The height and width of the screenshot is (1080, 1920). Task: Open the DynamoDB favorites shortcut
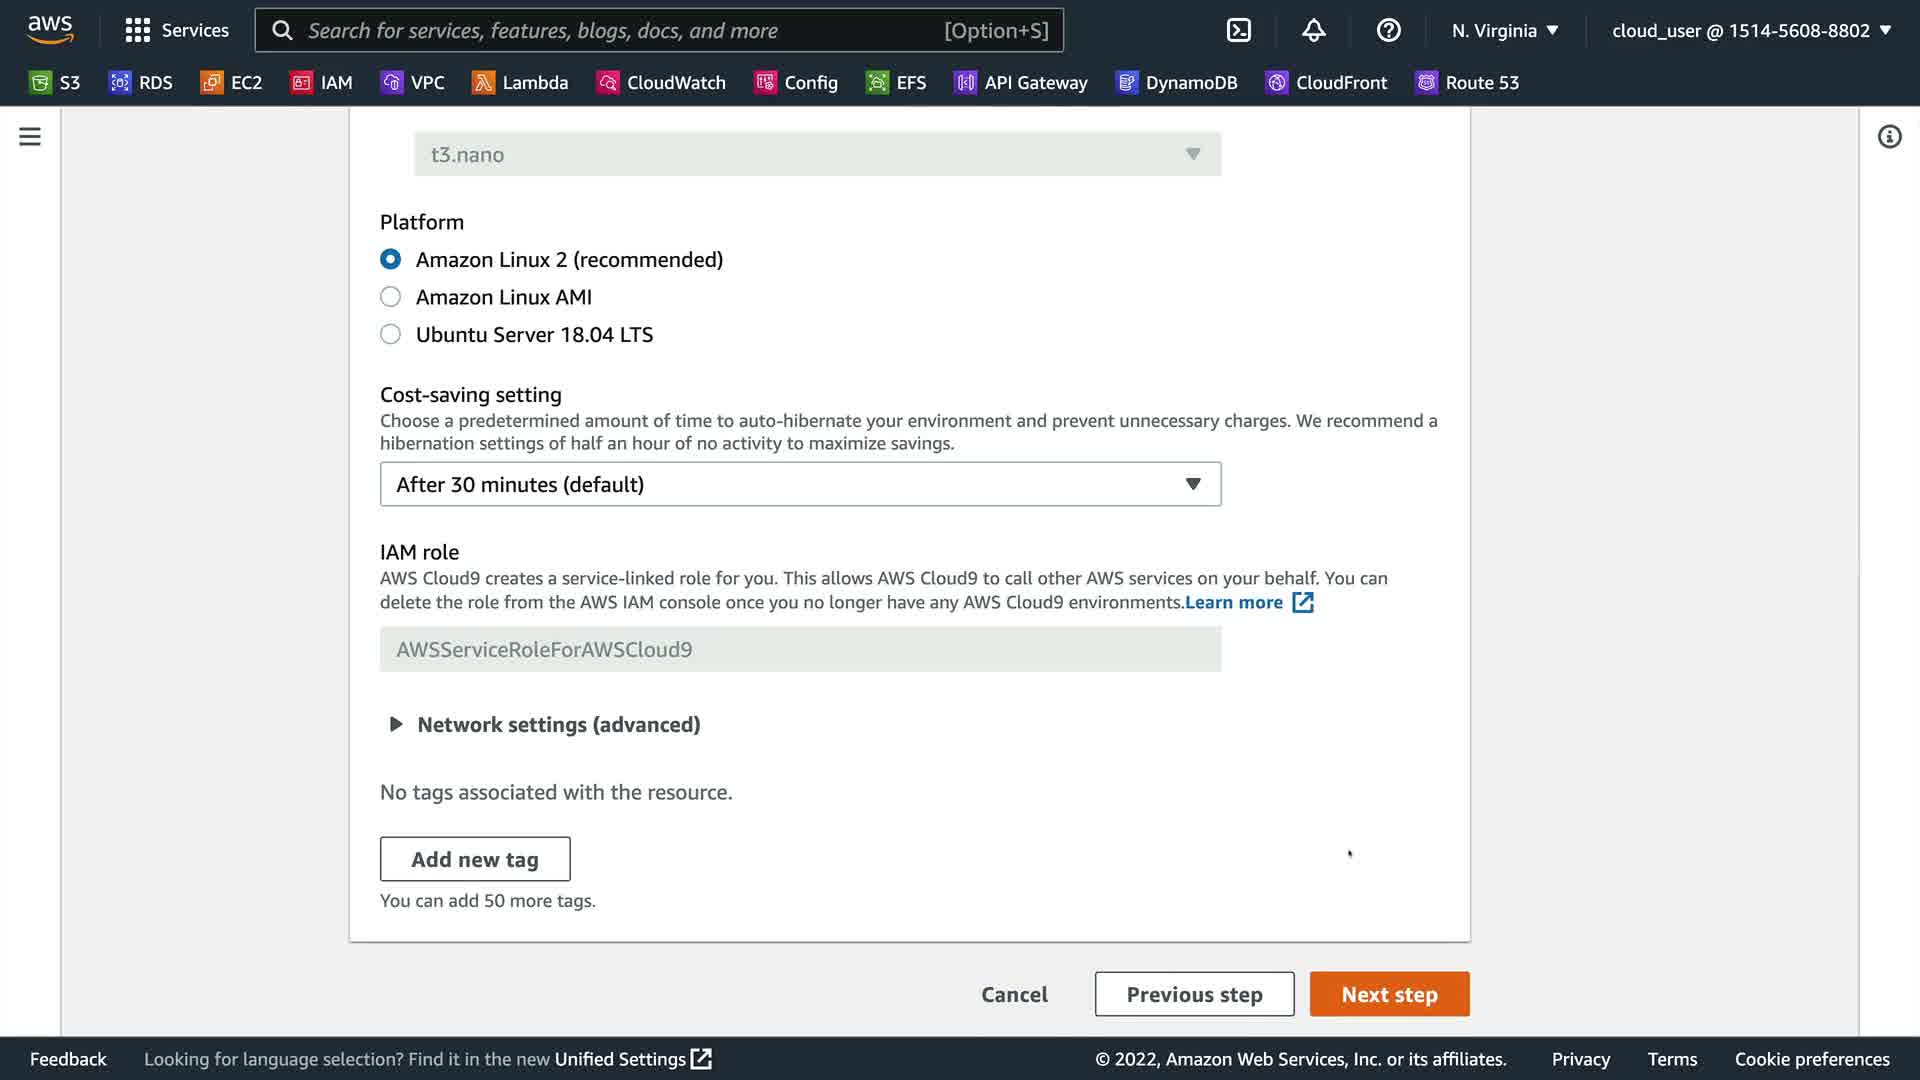[1177, 83]
